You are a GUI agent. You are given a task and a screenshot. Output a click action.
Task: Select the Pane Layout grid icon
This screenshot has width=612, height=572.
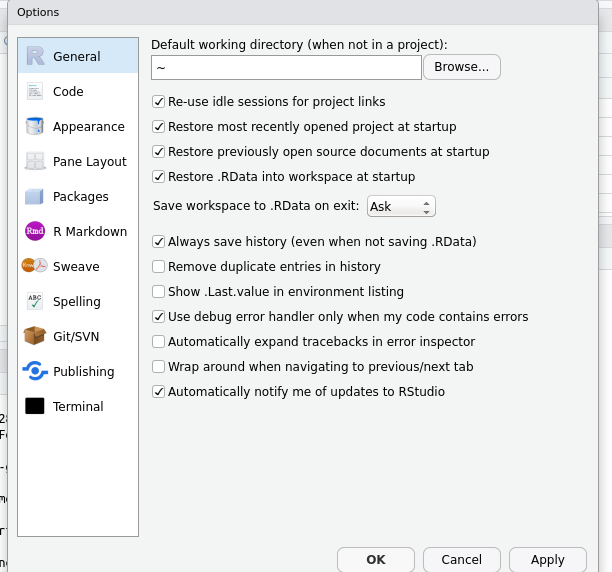click(x=35, y=162)
